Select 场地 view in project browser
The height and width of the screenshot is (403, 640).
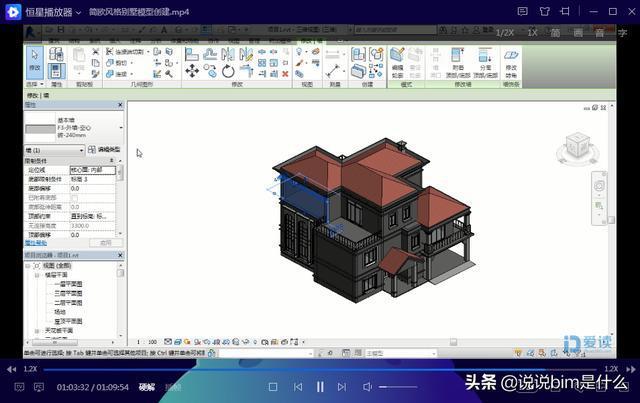pos(60,311)
